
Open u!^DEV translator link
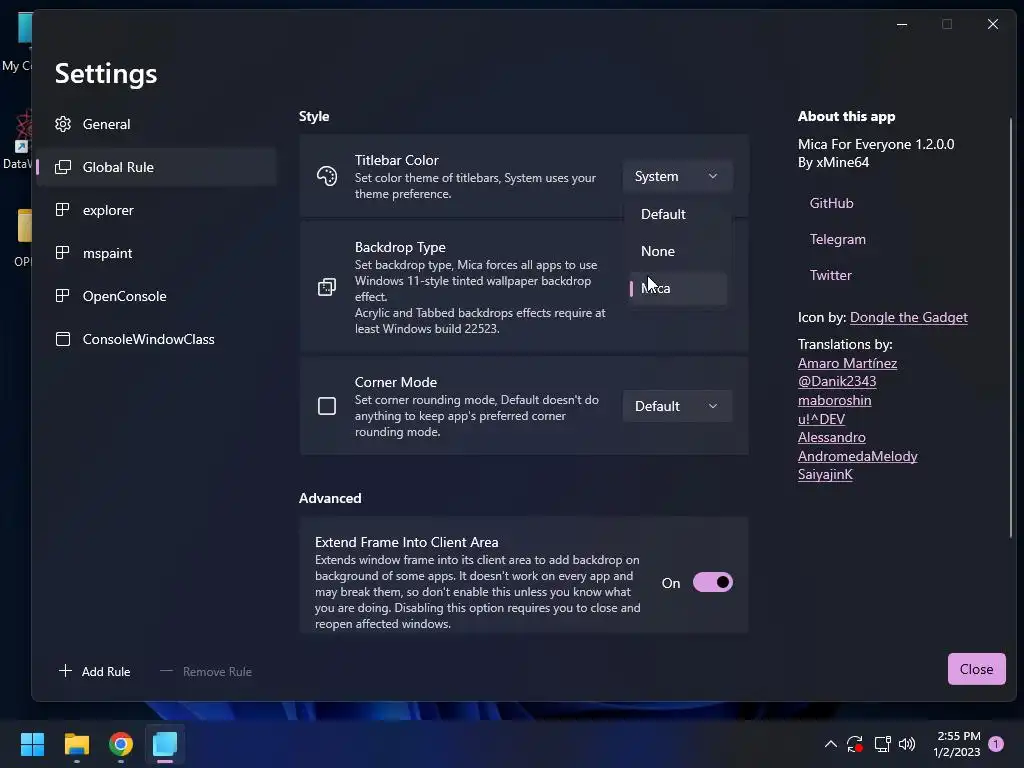tap(821, 419)
